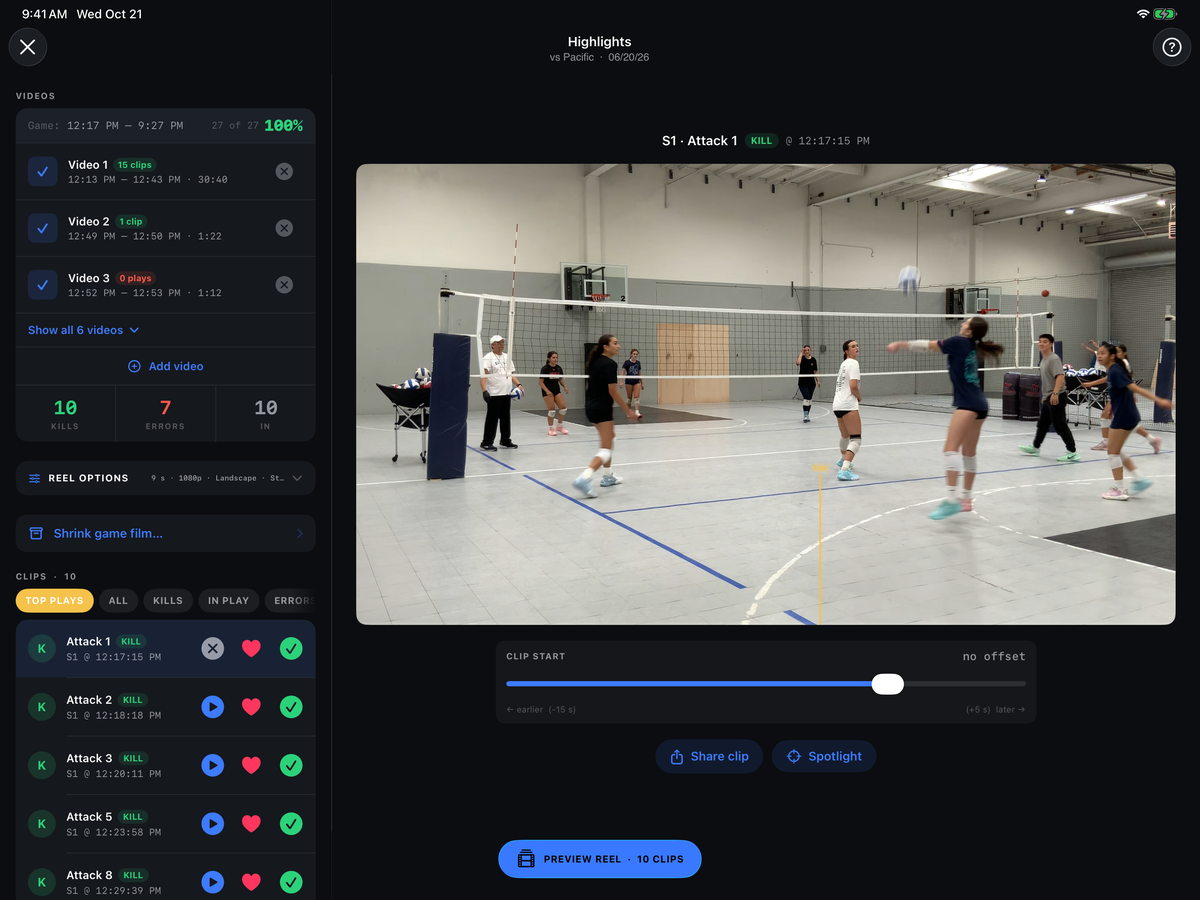Click the Attack 1 K badge
The height and width of the screenshot is (900, 1200).
[41, 649]
